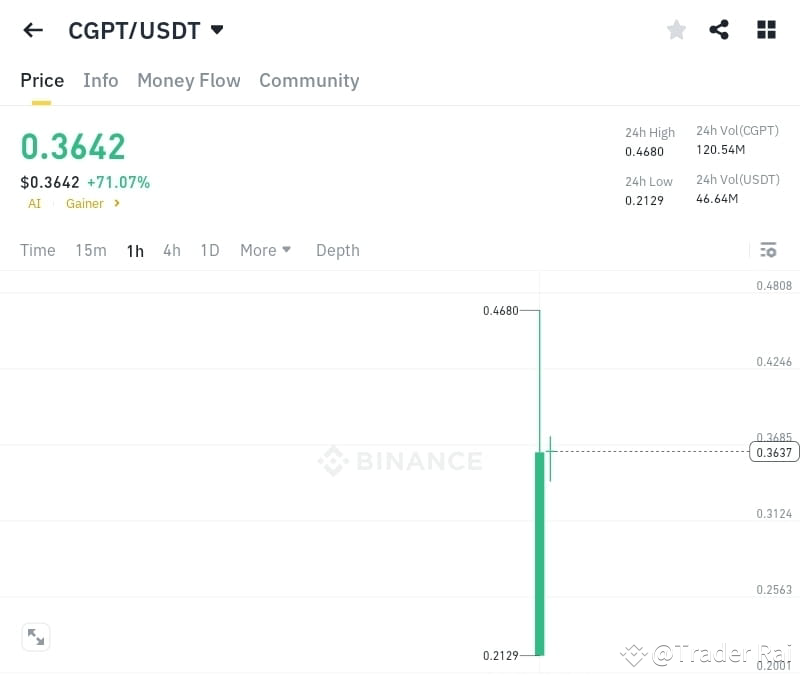Switch to the Money Flow tab
This screenshot has height=676, width=800.
(188, 80)
